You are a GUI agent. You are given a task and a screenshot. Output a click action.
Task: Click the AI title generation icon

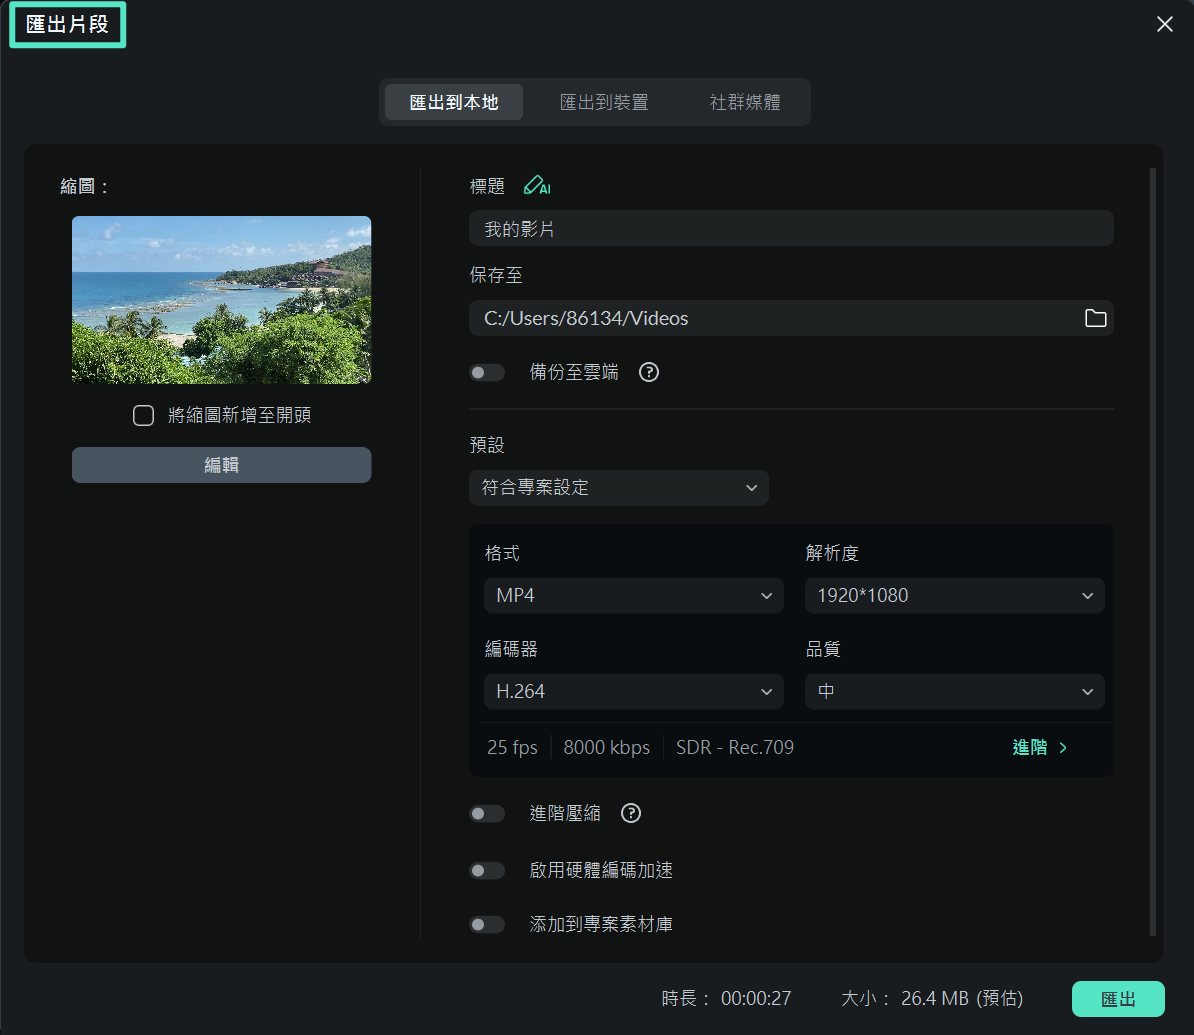tap(537, 185)
